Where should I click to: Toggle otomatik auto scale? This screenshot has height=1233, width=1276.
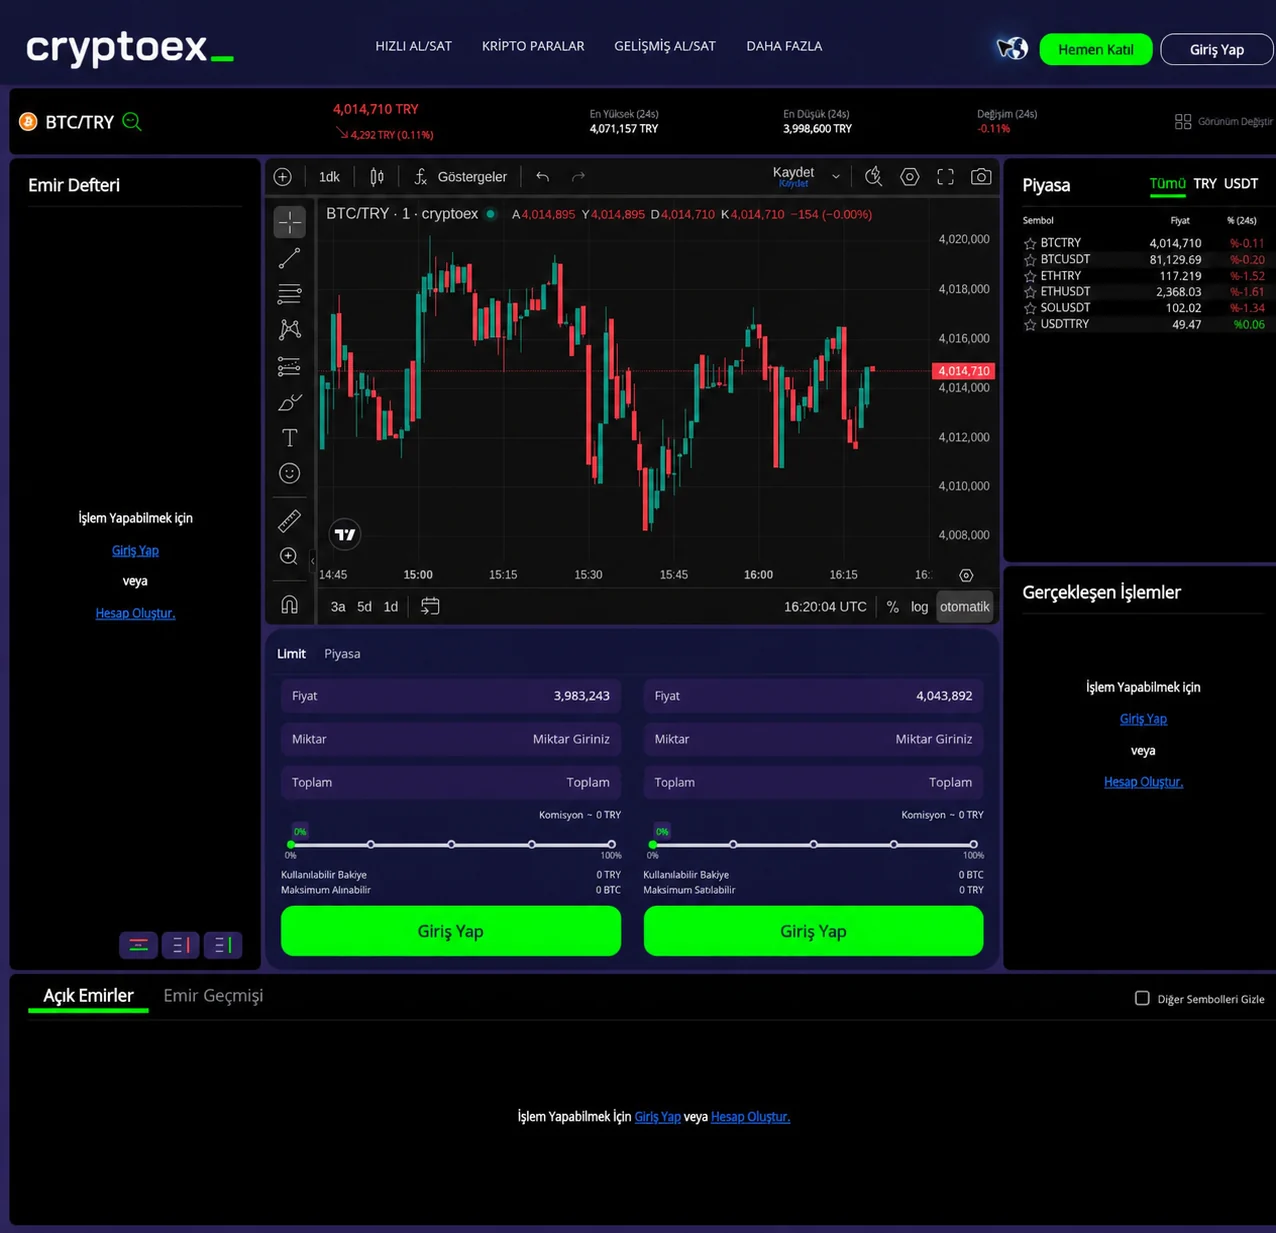click(964, 607)
